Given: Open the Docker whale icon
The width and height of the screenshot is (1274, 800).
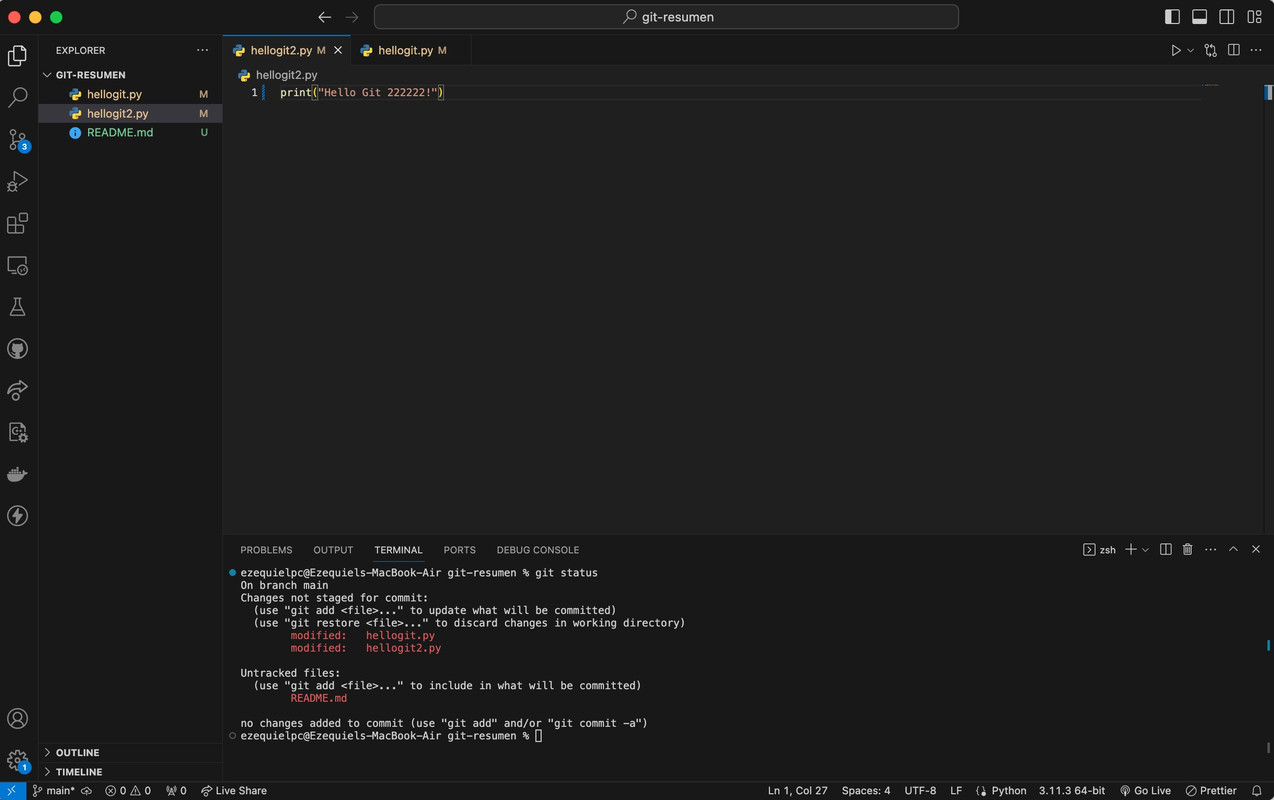Looking at the screenshot, I should tap(17, 474).
